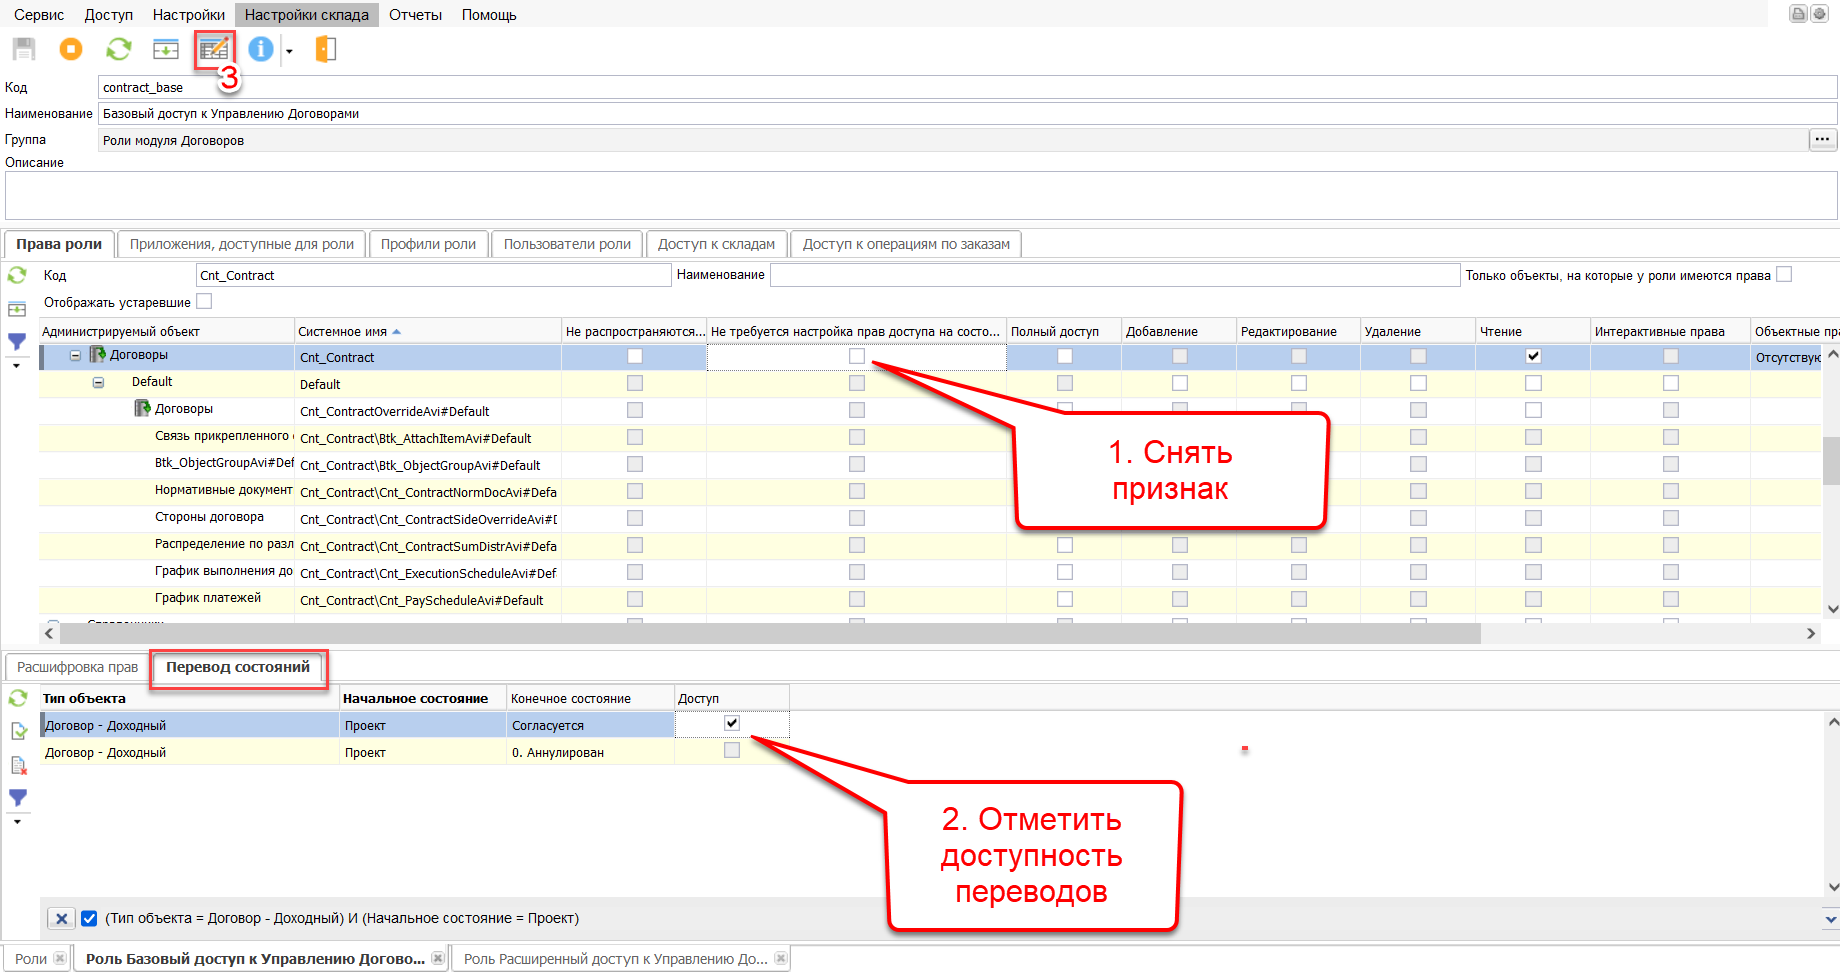Click the document with red X icon
1840x972 pixels.
[x=18, y=765]
